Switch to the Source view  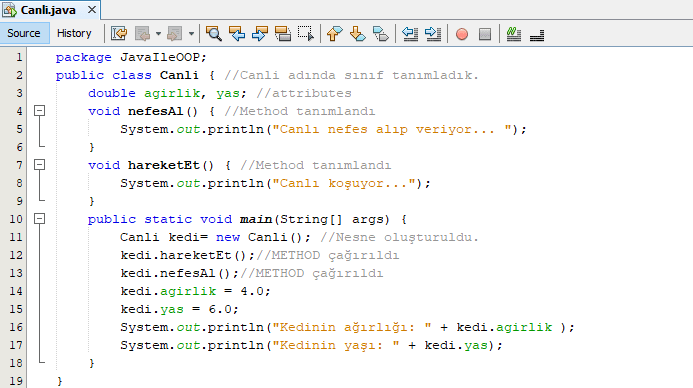tap(24, 34)
